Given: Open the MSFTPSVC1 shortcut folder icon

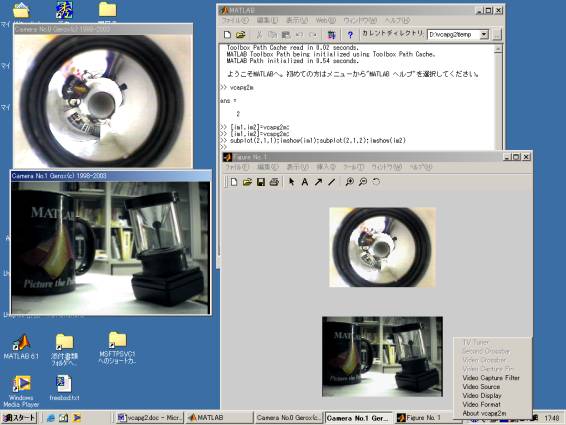Looking at the screenshot, I should click(x=117, y=347).
